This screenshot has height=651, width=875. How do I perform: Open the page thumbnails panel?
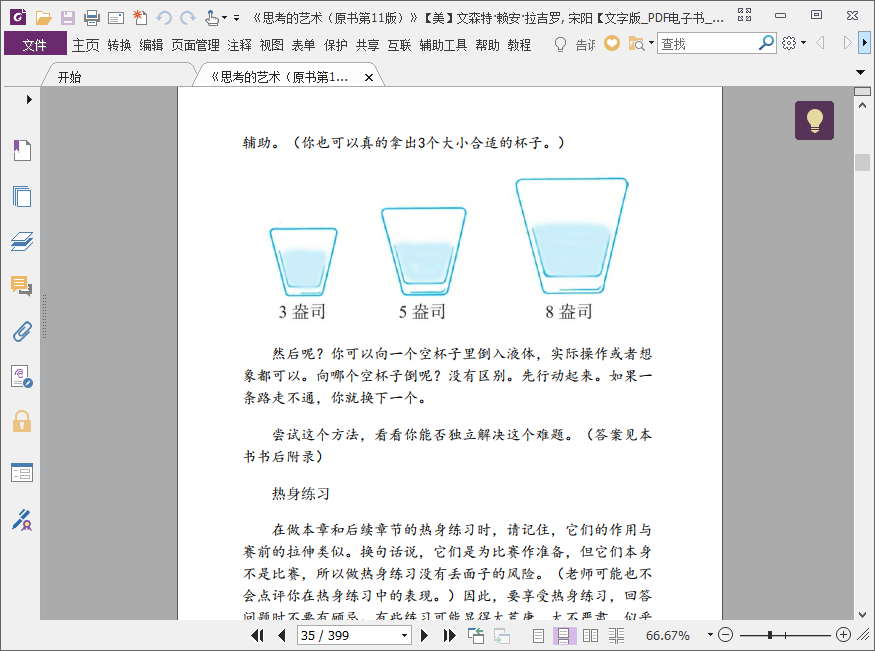pos(22,196)
